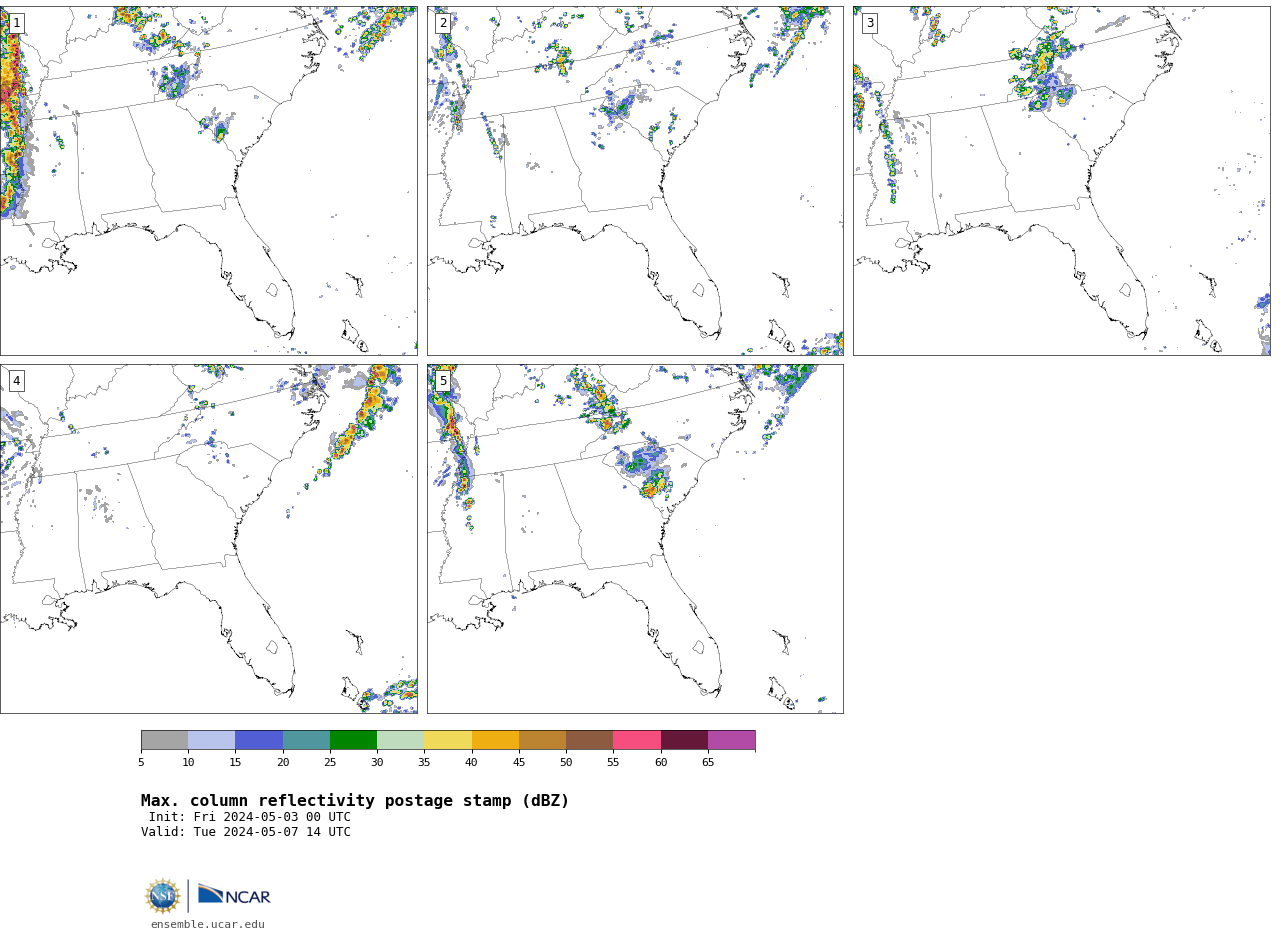
Task: Click the dark green 25-30 dBZ swatch
Action: 354,740
